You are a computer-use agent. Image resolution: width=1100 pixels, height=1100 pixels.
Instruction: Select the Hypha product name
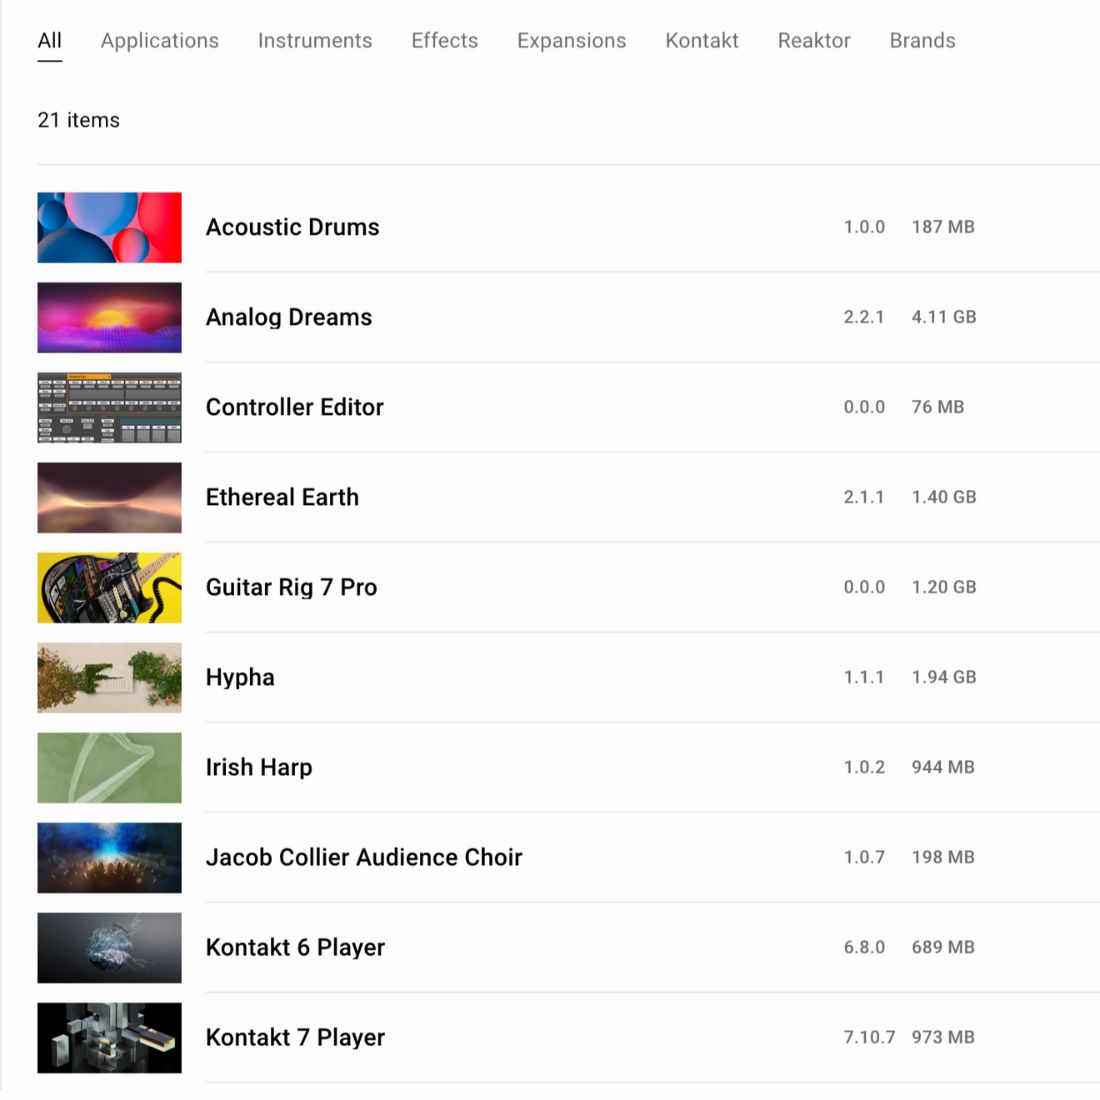pos(240,678)
